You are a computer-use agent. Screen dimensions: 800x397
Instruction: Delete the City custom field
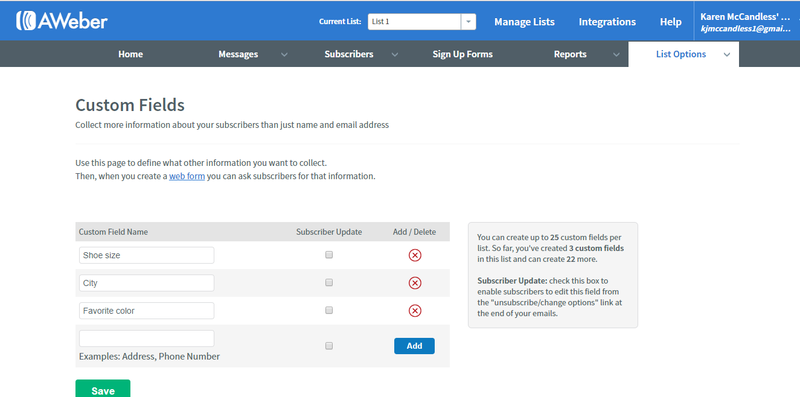point(415,283)
